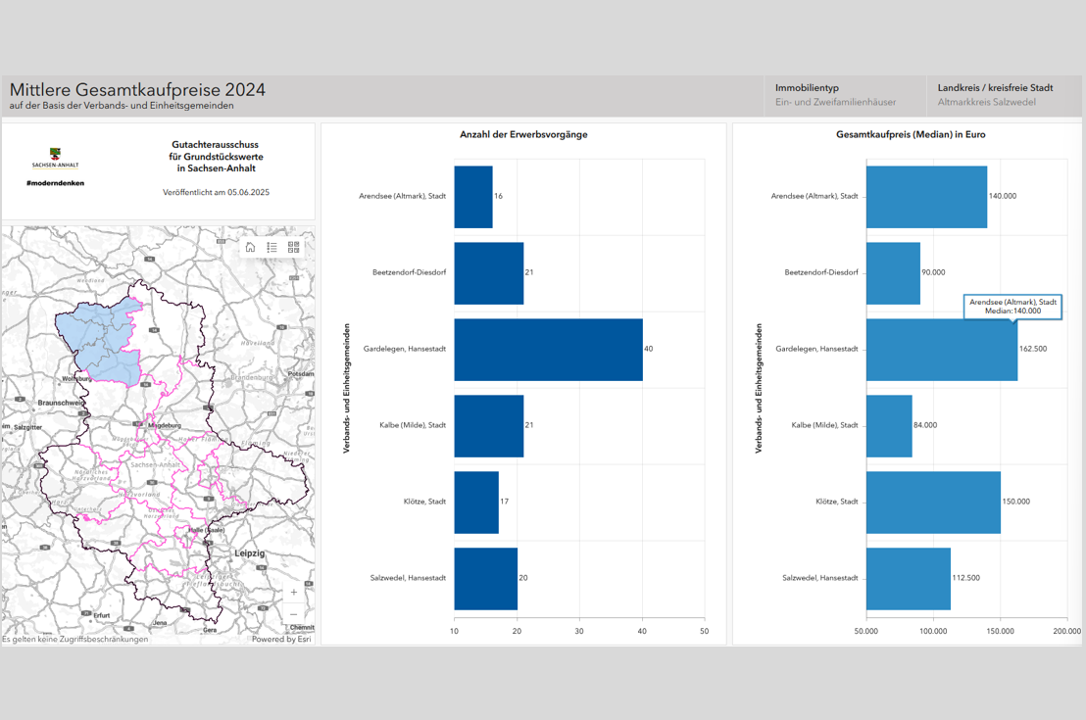Screen dimensions: 1086x720
Task: Click the map Home extent icon
Action: pos(250,247)
